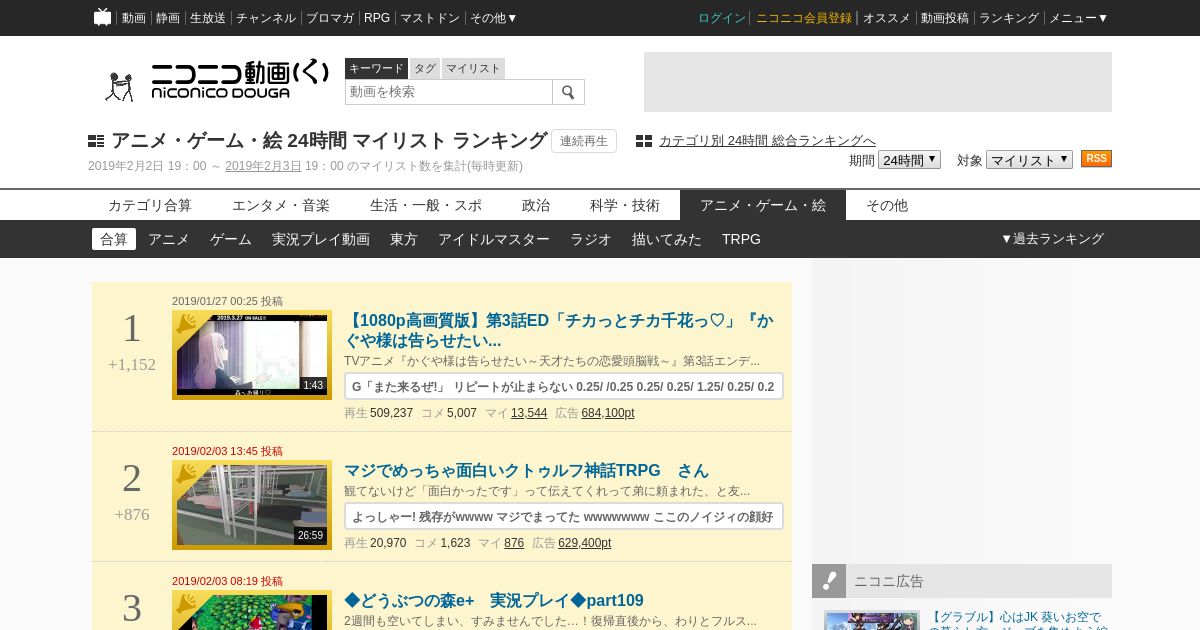Select the マイリスト search mode tab
Image resolution: width=1200 pixels, height=630 pixels.
[x=473, y=68]
